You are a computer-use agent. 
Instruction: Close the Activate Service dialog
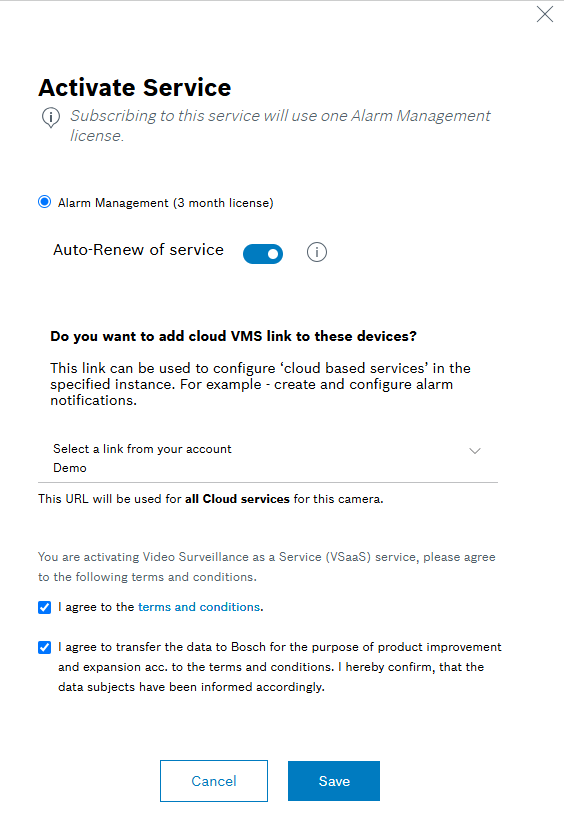(544, 14)
